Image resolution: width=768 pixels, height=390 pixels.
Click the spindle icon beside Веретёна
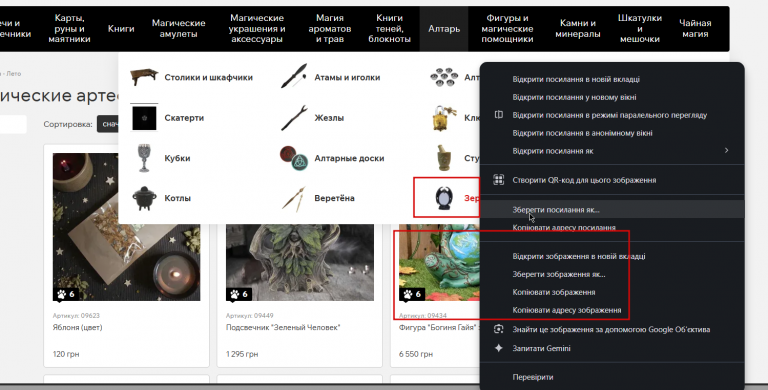point(294,198)
